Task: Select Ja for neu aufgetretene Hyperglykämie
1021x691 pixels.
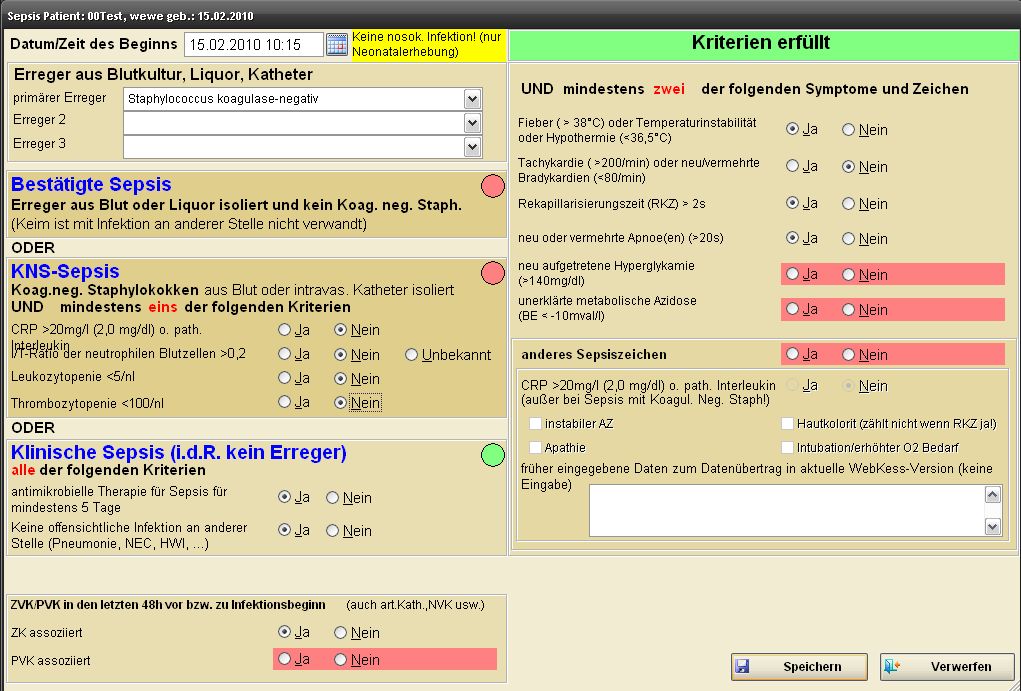Action: coord(793,275)
